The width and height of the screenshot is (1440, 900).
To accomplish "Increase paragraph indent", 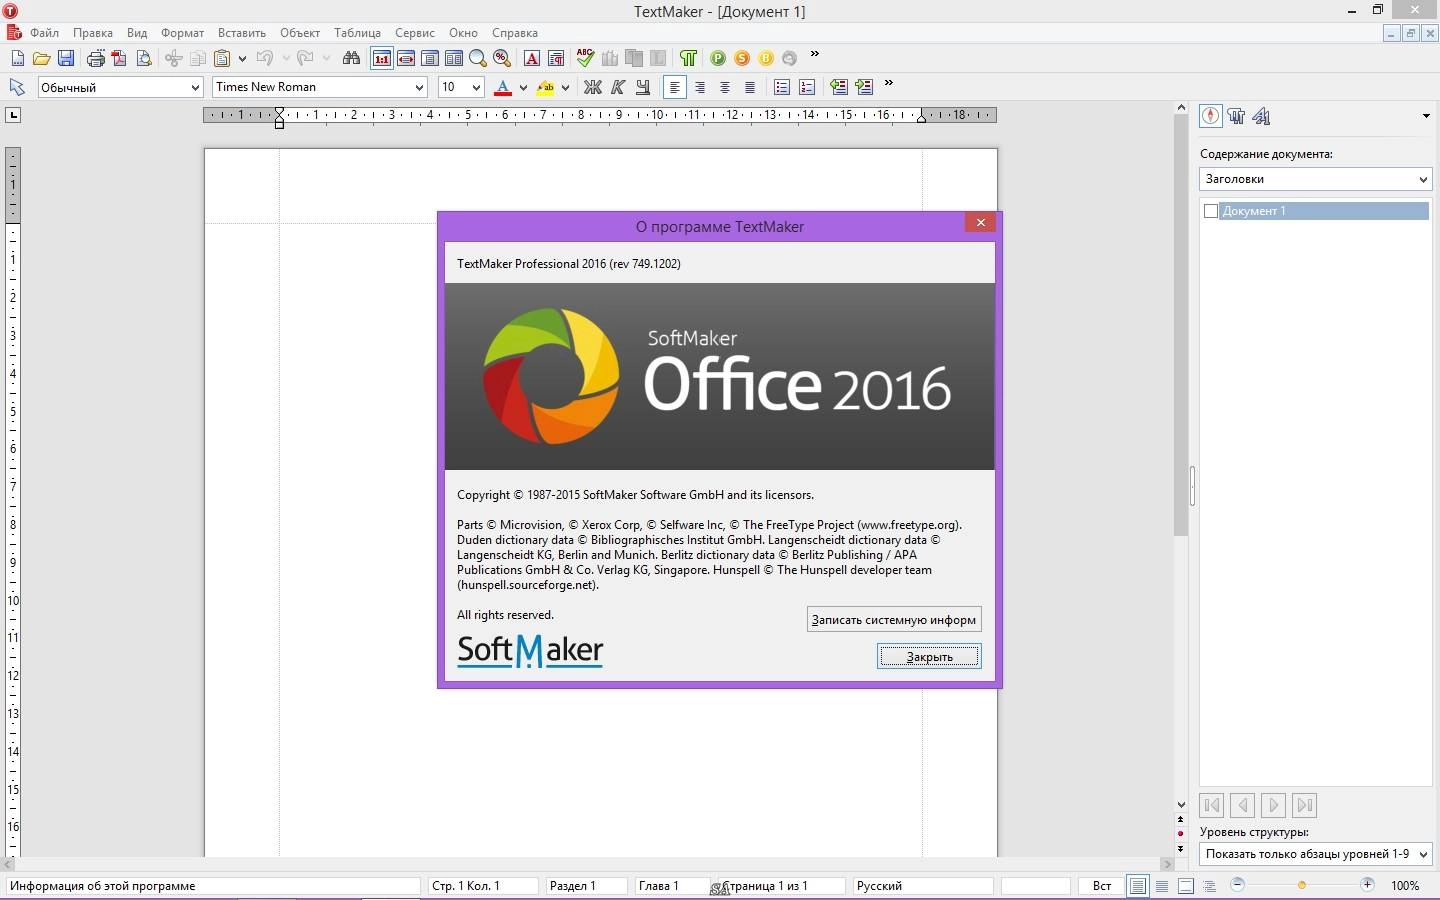I will point(864,87).
